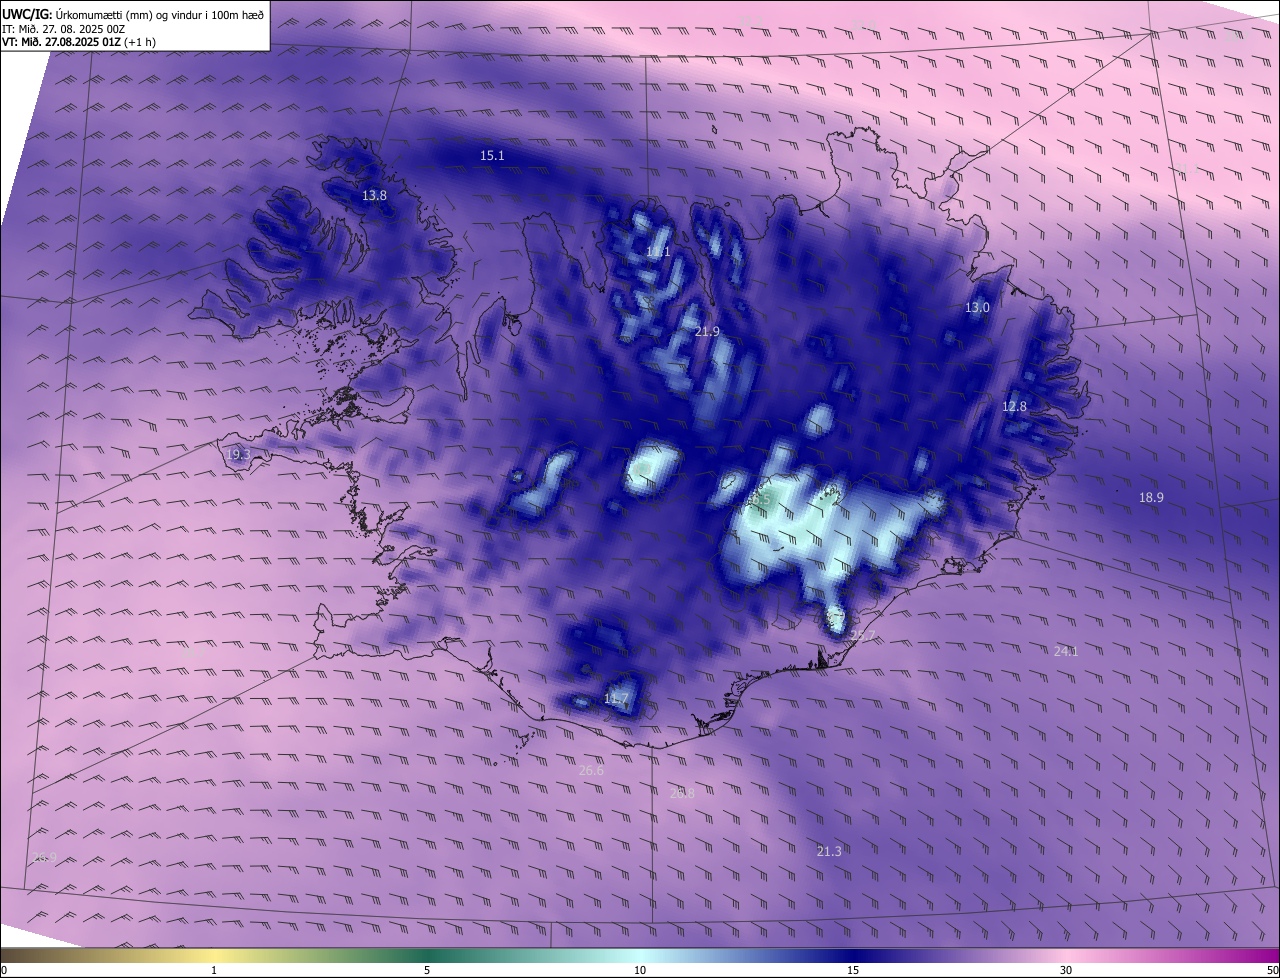1280x978 pixels.
Task: Click the legend tick labeled 5
Action: 427,970
